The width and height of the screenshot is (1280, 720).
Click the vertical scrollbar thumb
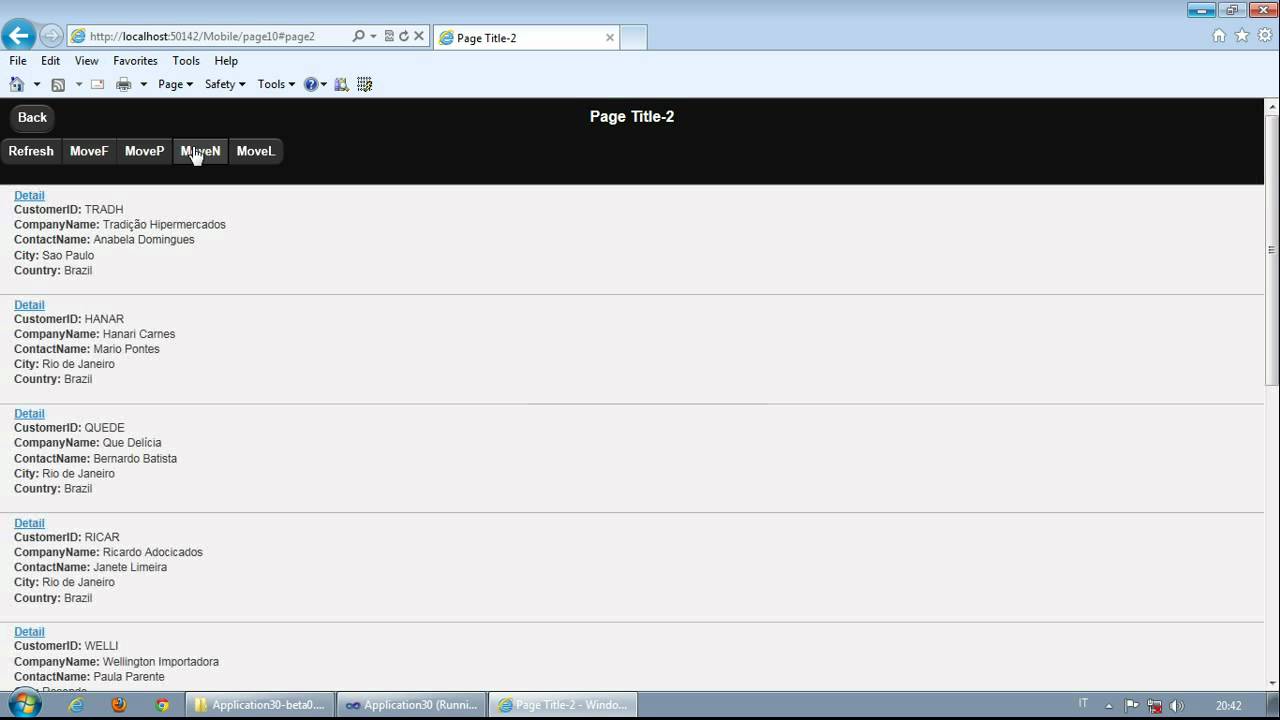pyautogui.click(x=1272, y=250)
